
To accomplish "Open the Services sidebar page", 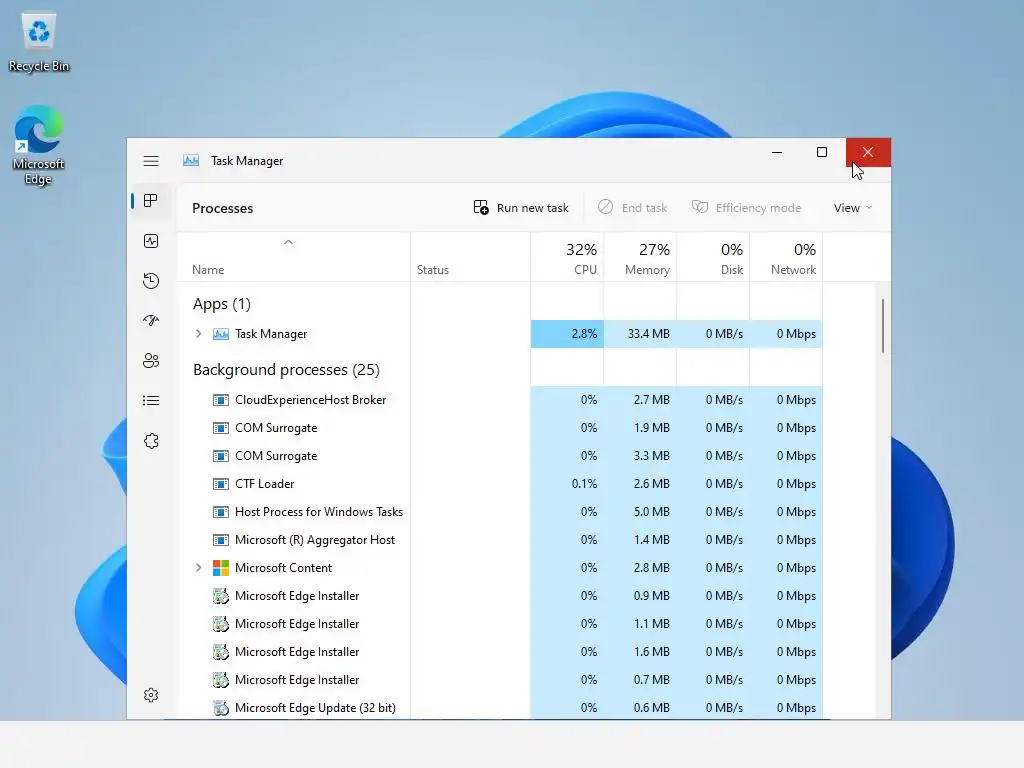I will point(151,441).
